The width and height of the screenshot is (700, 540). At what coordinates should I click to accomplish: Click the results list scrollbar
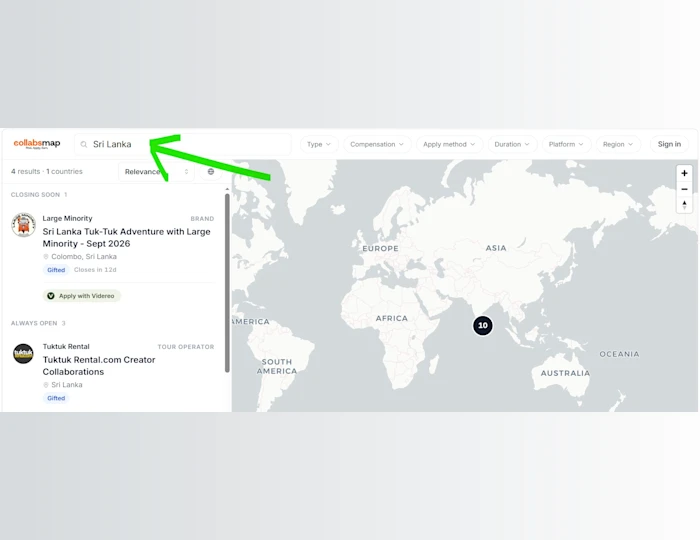[227, 283]
